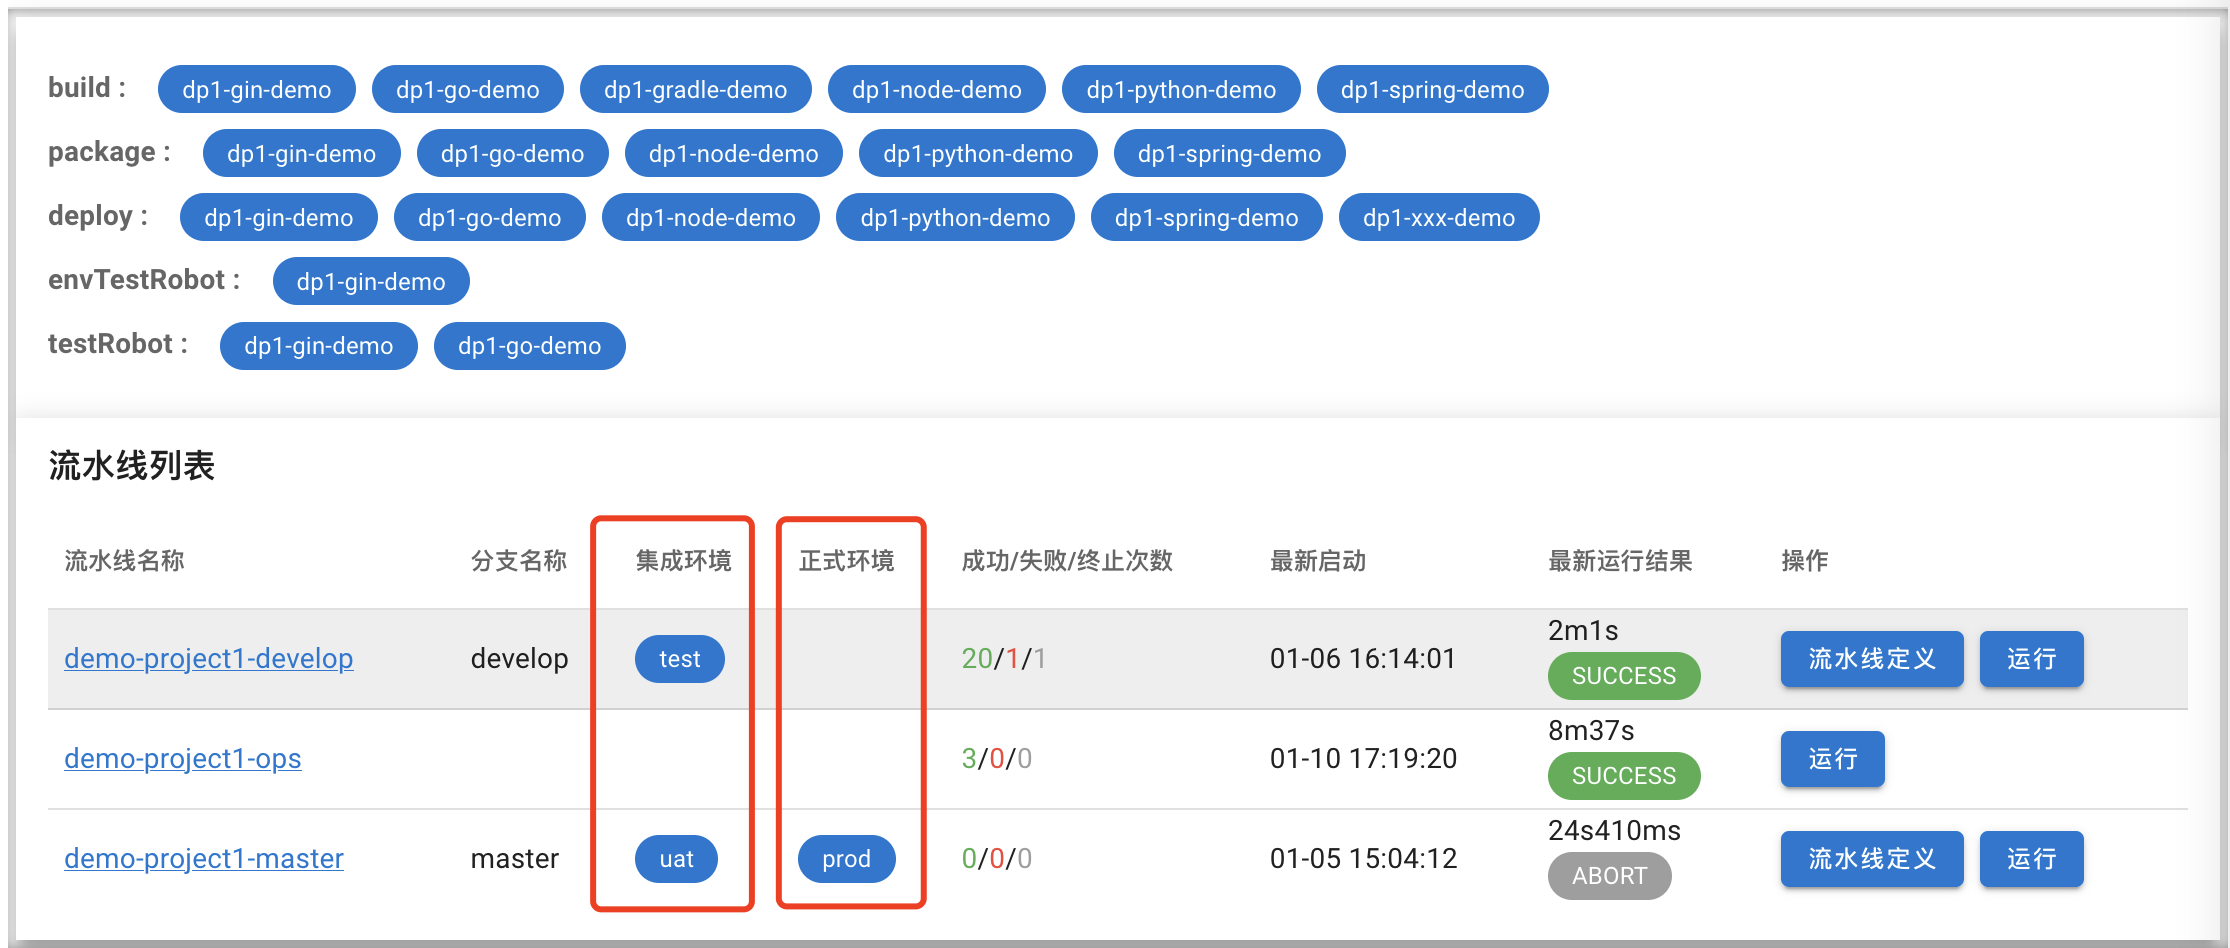The height and width of the screenshot is (948, 2230).
Task: Run the demo-project1-ops pipeline via 运行
Action: point(1832,759)
